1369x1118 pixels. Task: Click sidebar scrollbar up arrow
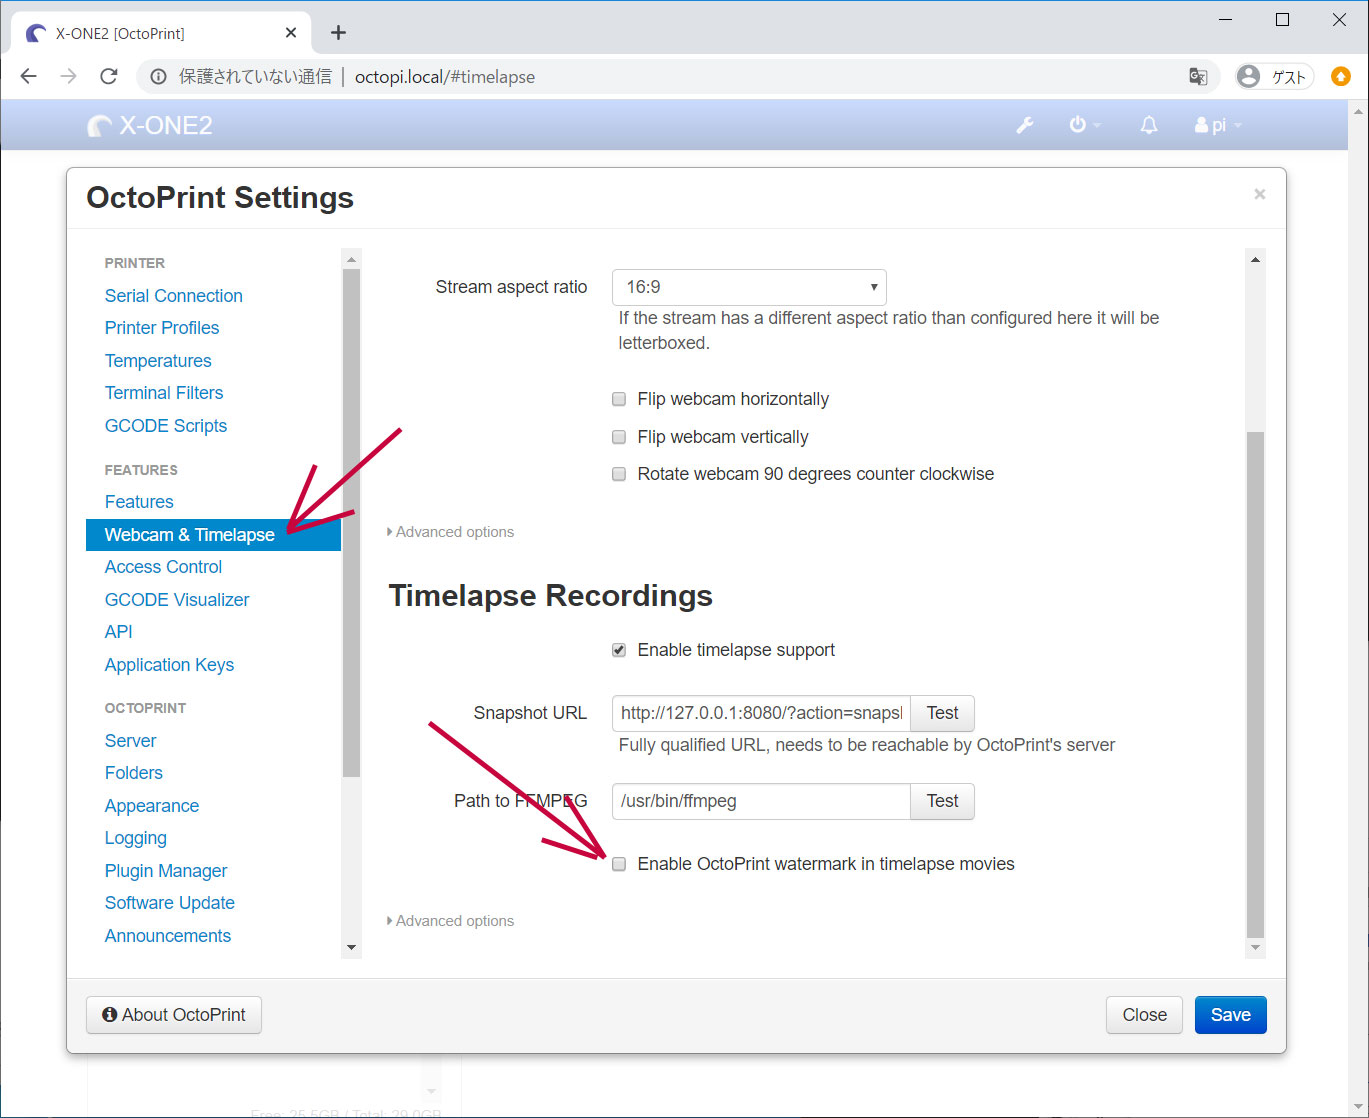351,260
